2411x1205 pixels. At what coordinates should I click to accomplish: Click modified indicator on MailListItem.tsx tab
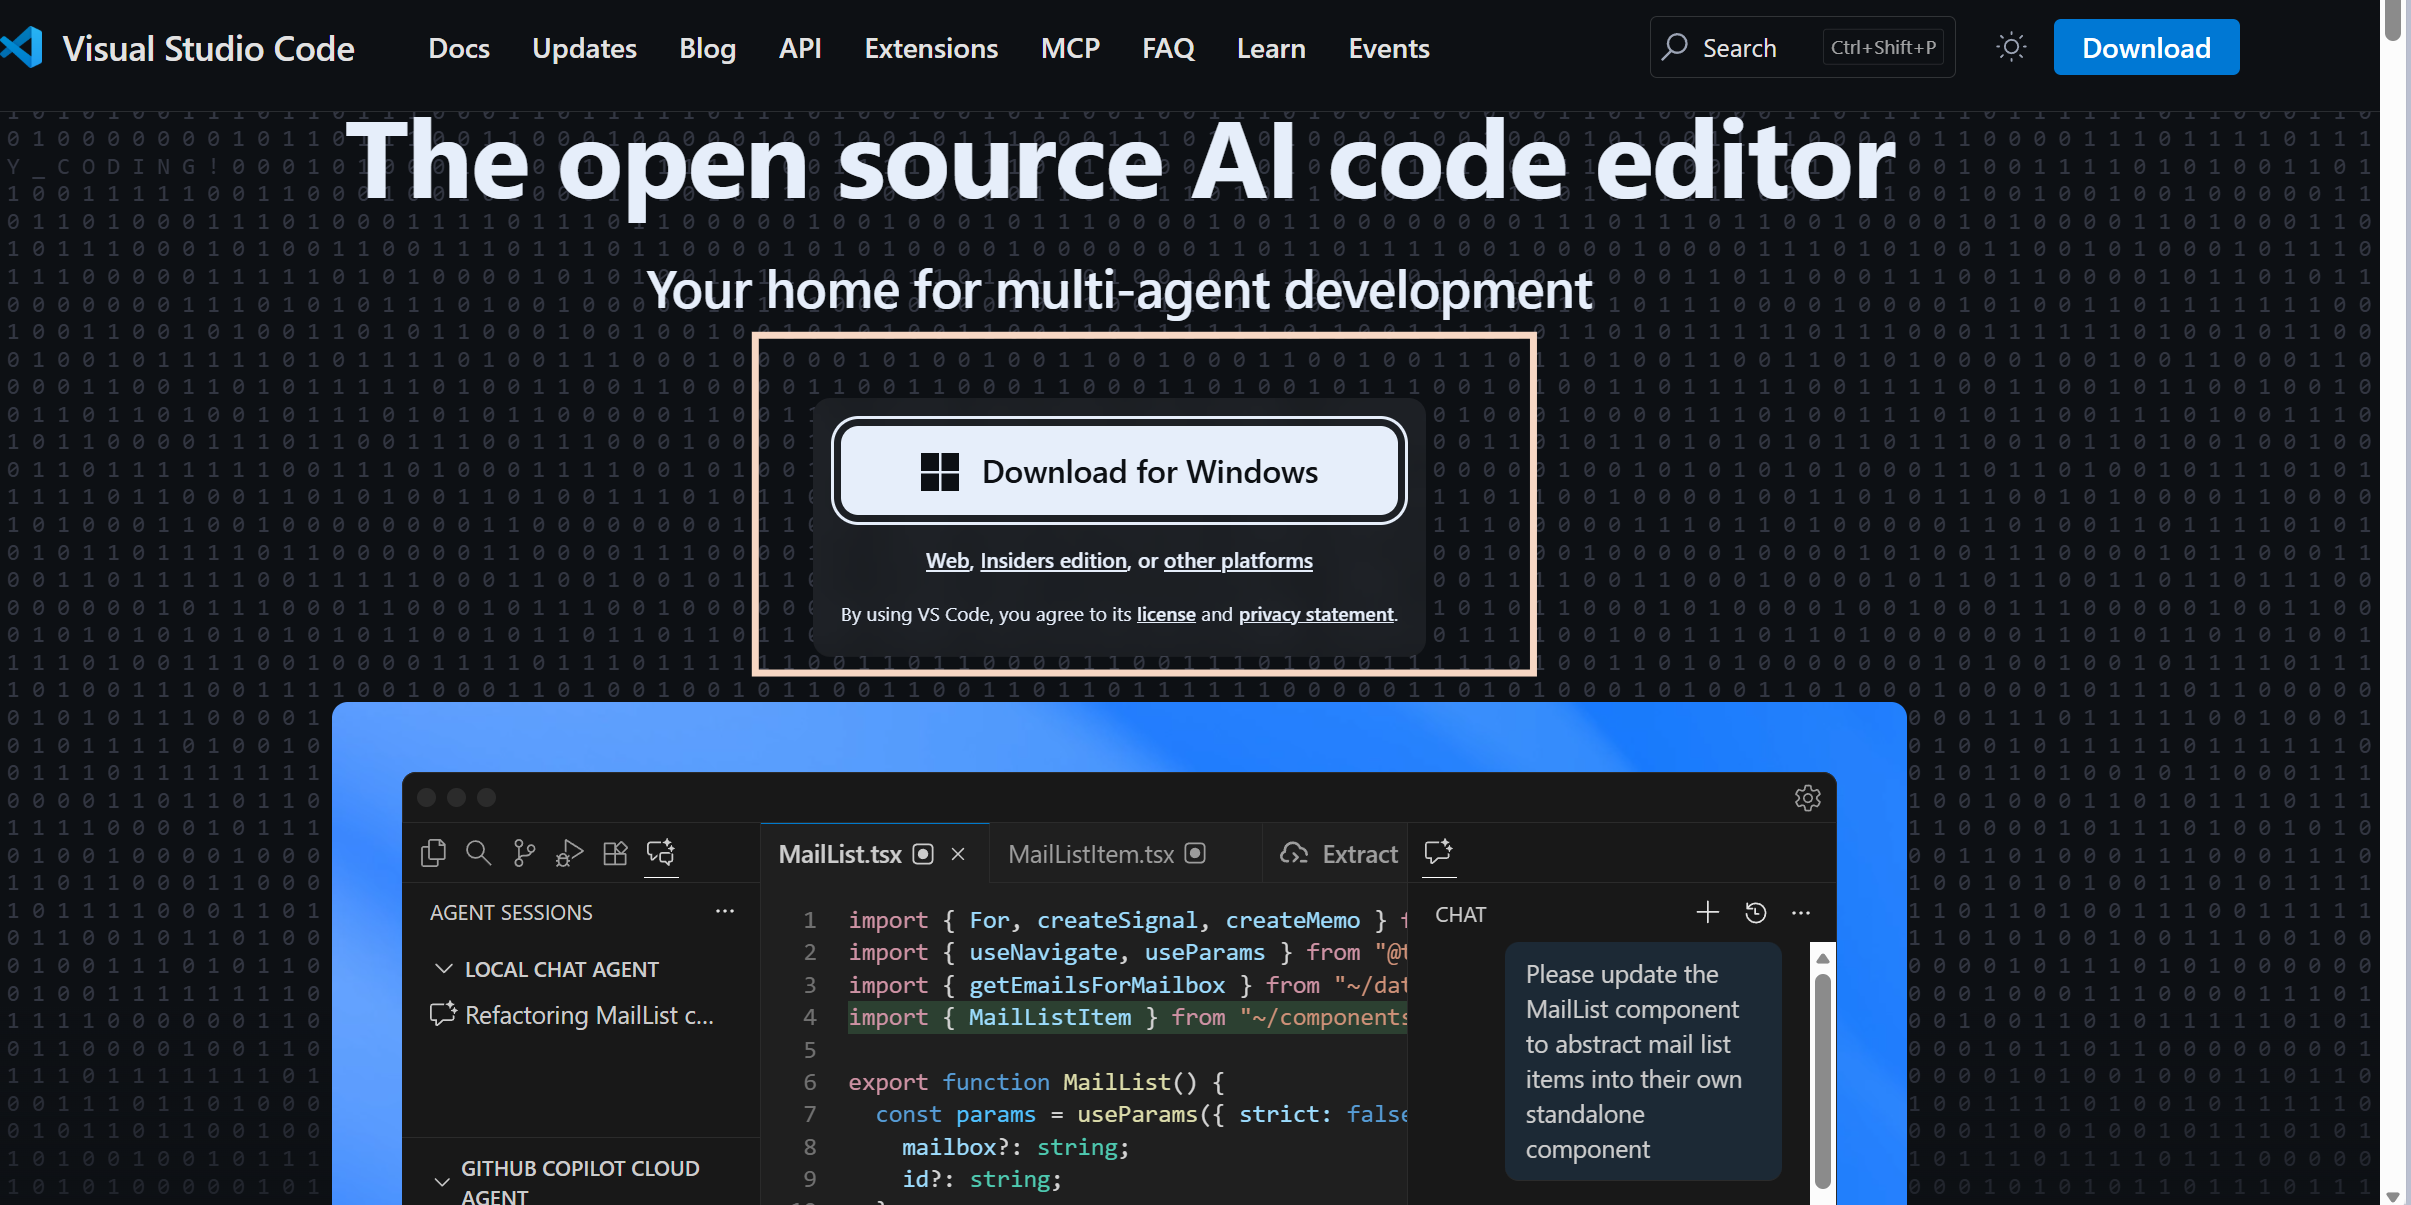pos(1195,854)
